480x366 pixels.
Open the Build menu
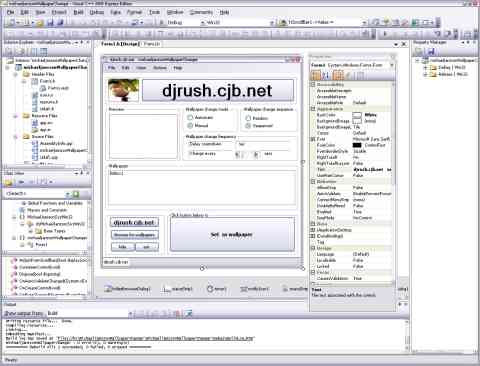click(x=78, y=12)
